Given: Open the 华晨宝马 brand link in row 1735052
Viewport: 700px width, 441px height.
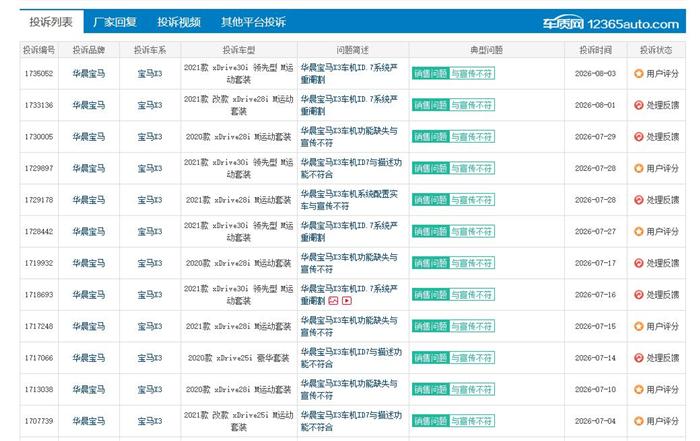Looking at the screenshot, I should point(89,74).
